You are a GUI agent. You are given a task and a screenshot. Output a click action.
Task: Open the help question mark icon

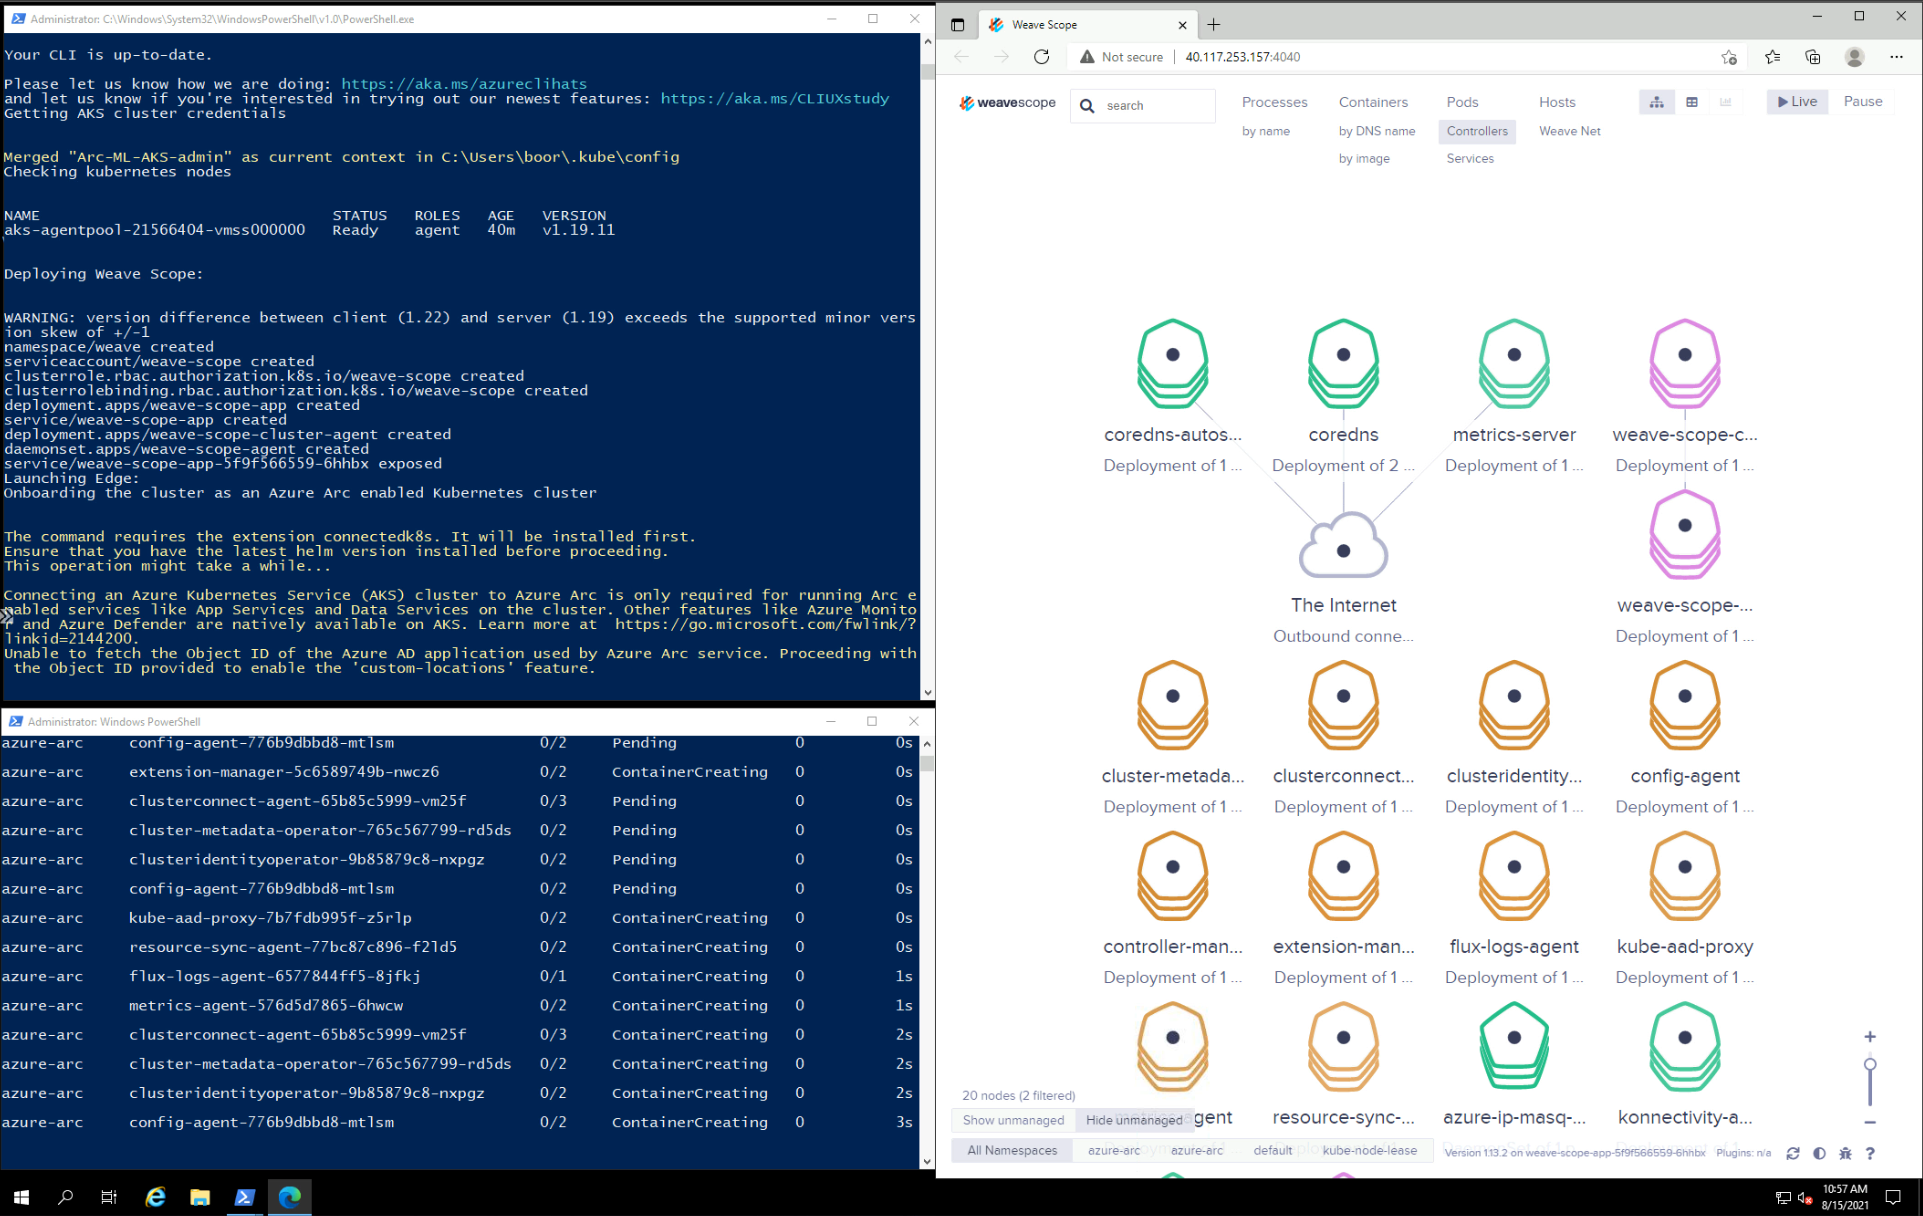point(1870,1153)
